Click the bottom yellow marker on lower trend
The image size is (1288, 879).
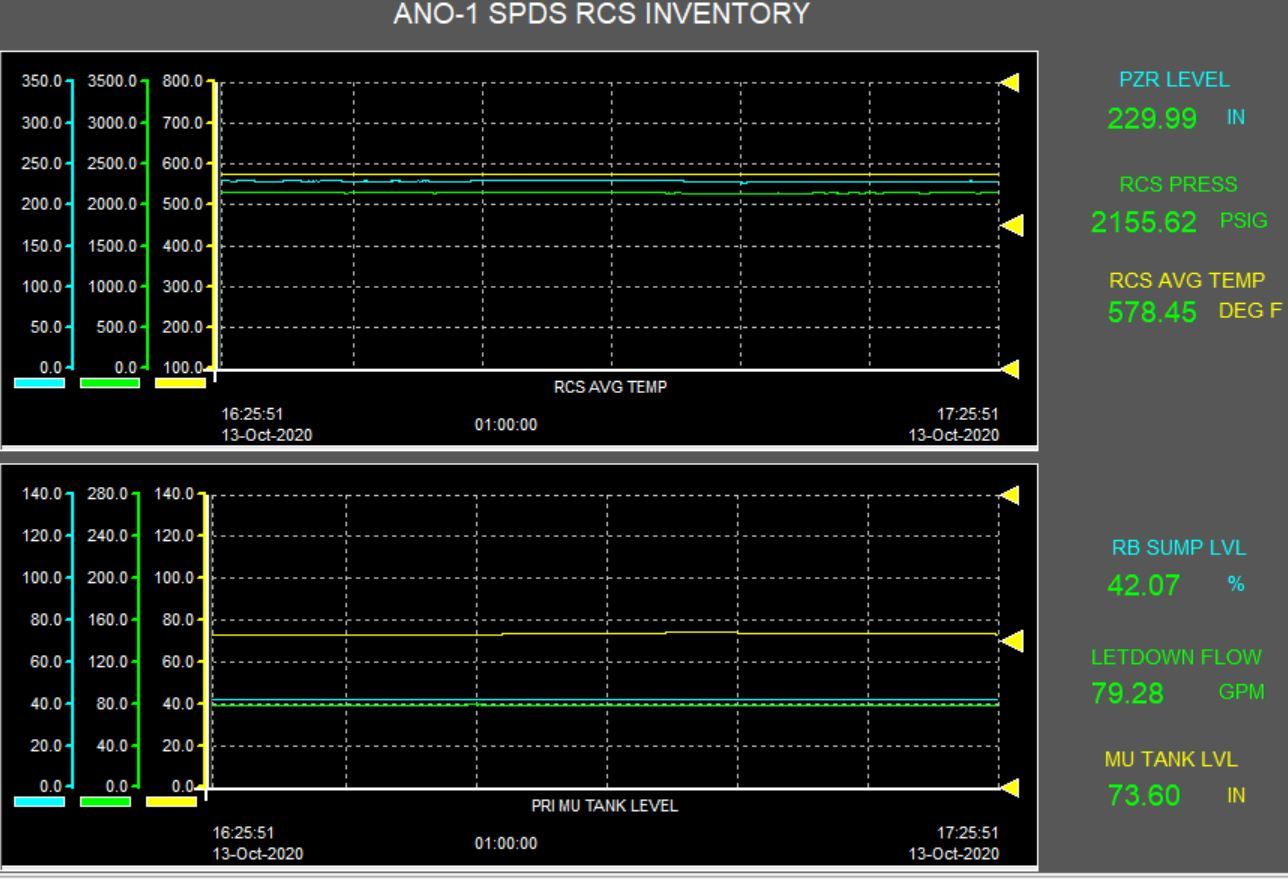tap(1011, 789)
